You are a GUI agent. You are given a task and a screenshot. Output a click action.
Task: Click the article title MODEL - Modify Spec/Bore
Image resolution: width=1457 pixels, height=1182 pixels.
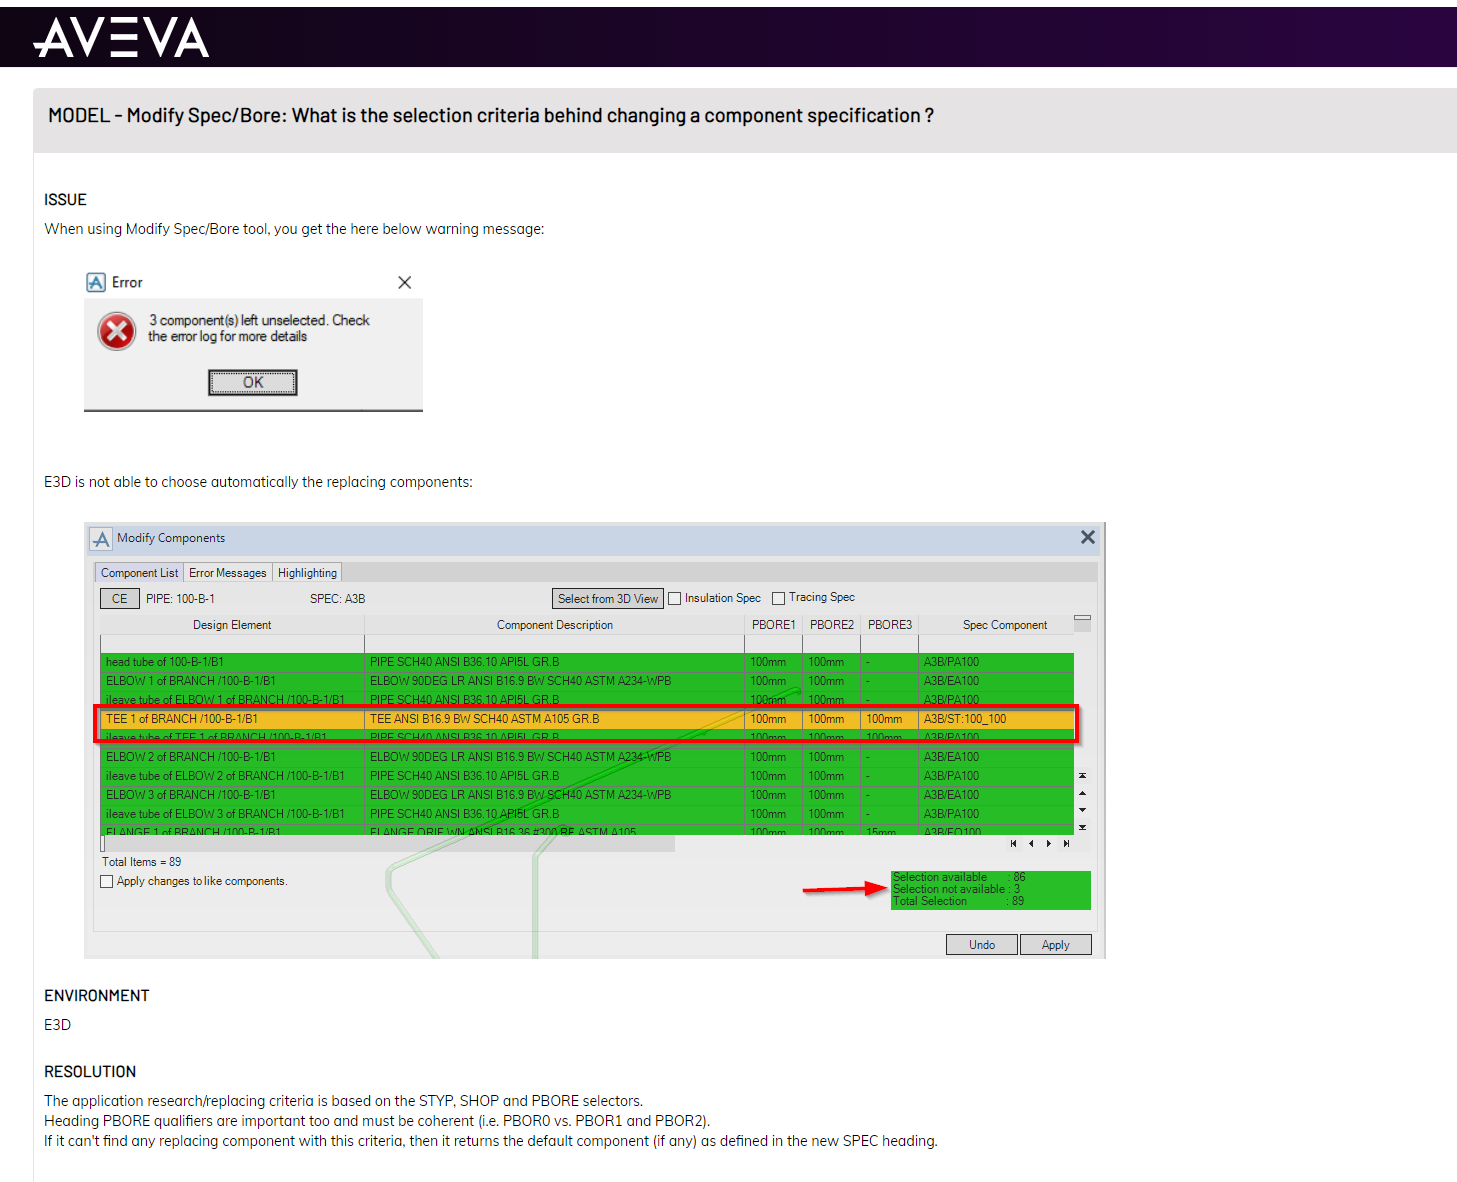tap(491, 116)
